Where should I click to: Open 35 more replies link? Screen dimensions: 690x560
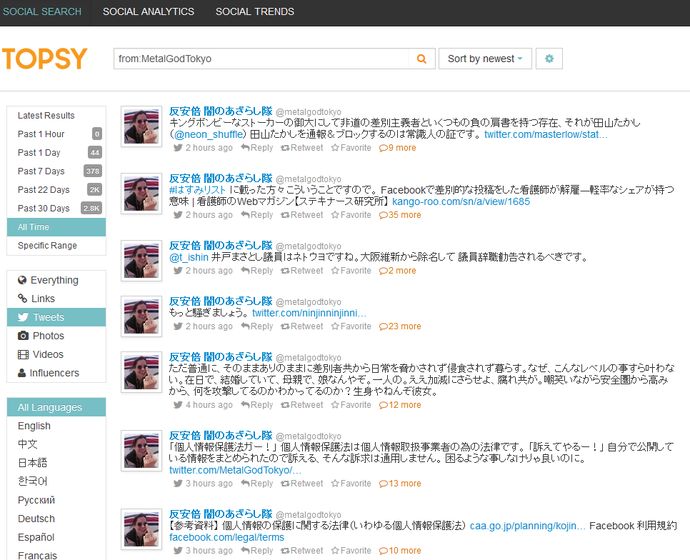(400, 215)
